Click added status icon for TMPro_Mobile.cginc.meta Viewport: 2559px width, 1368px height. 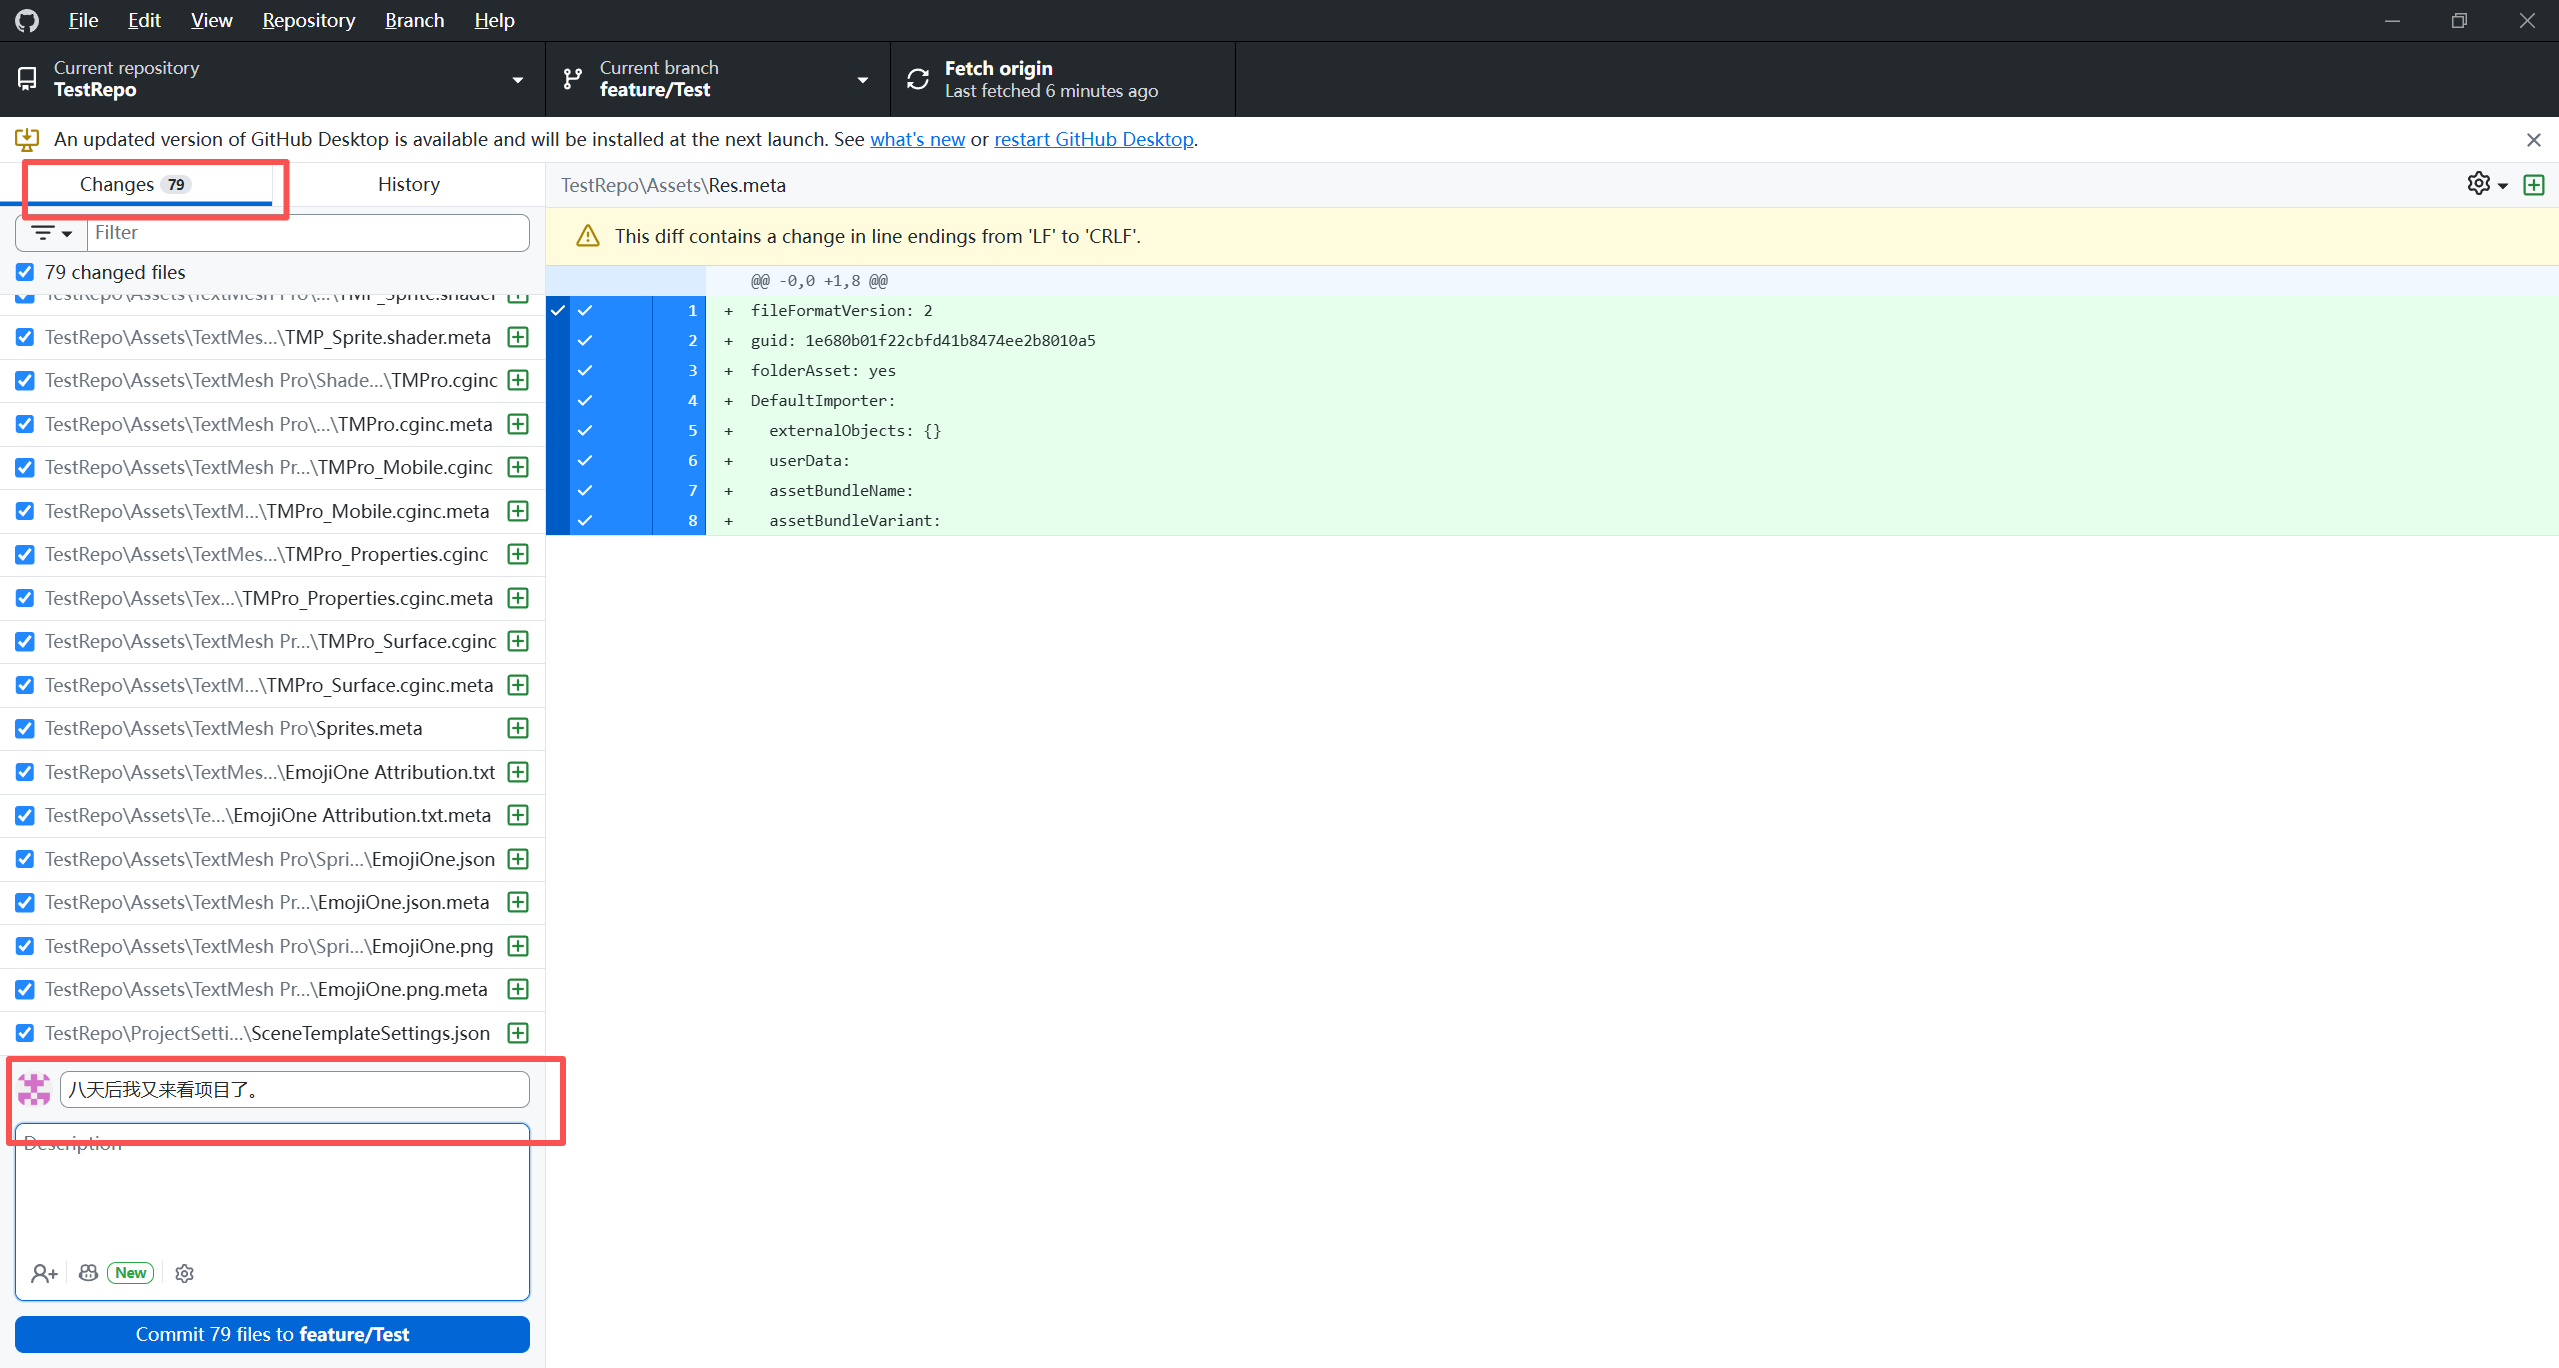[x=518, y=511]
